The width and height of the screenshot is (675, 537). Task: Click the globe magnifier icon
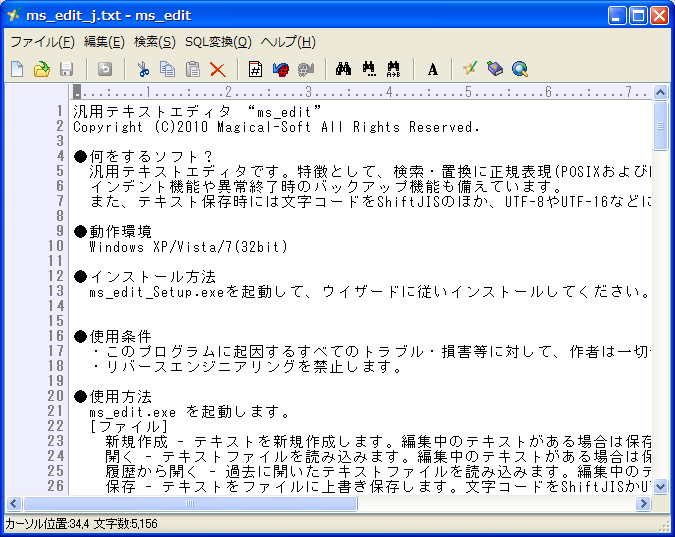coord(520,69)
